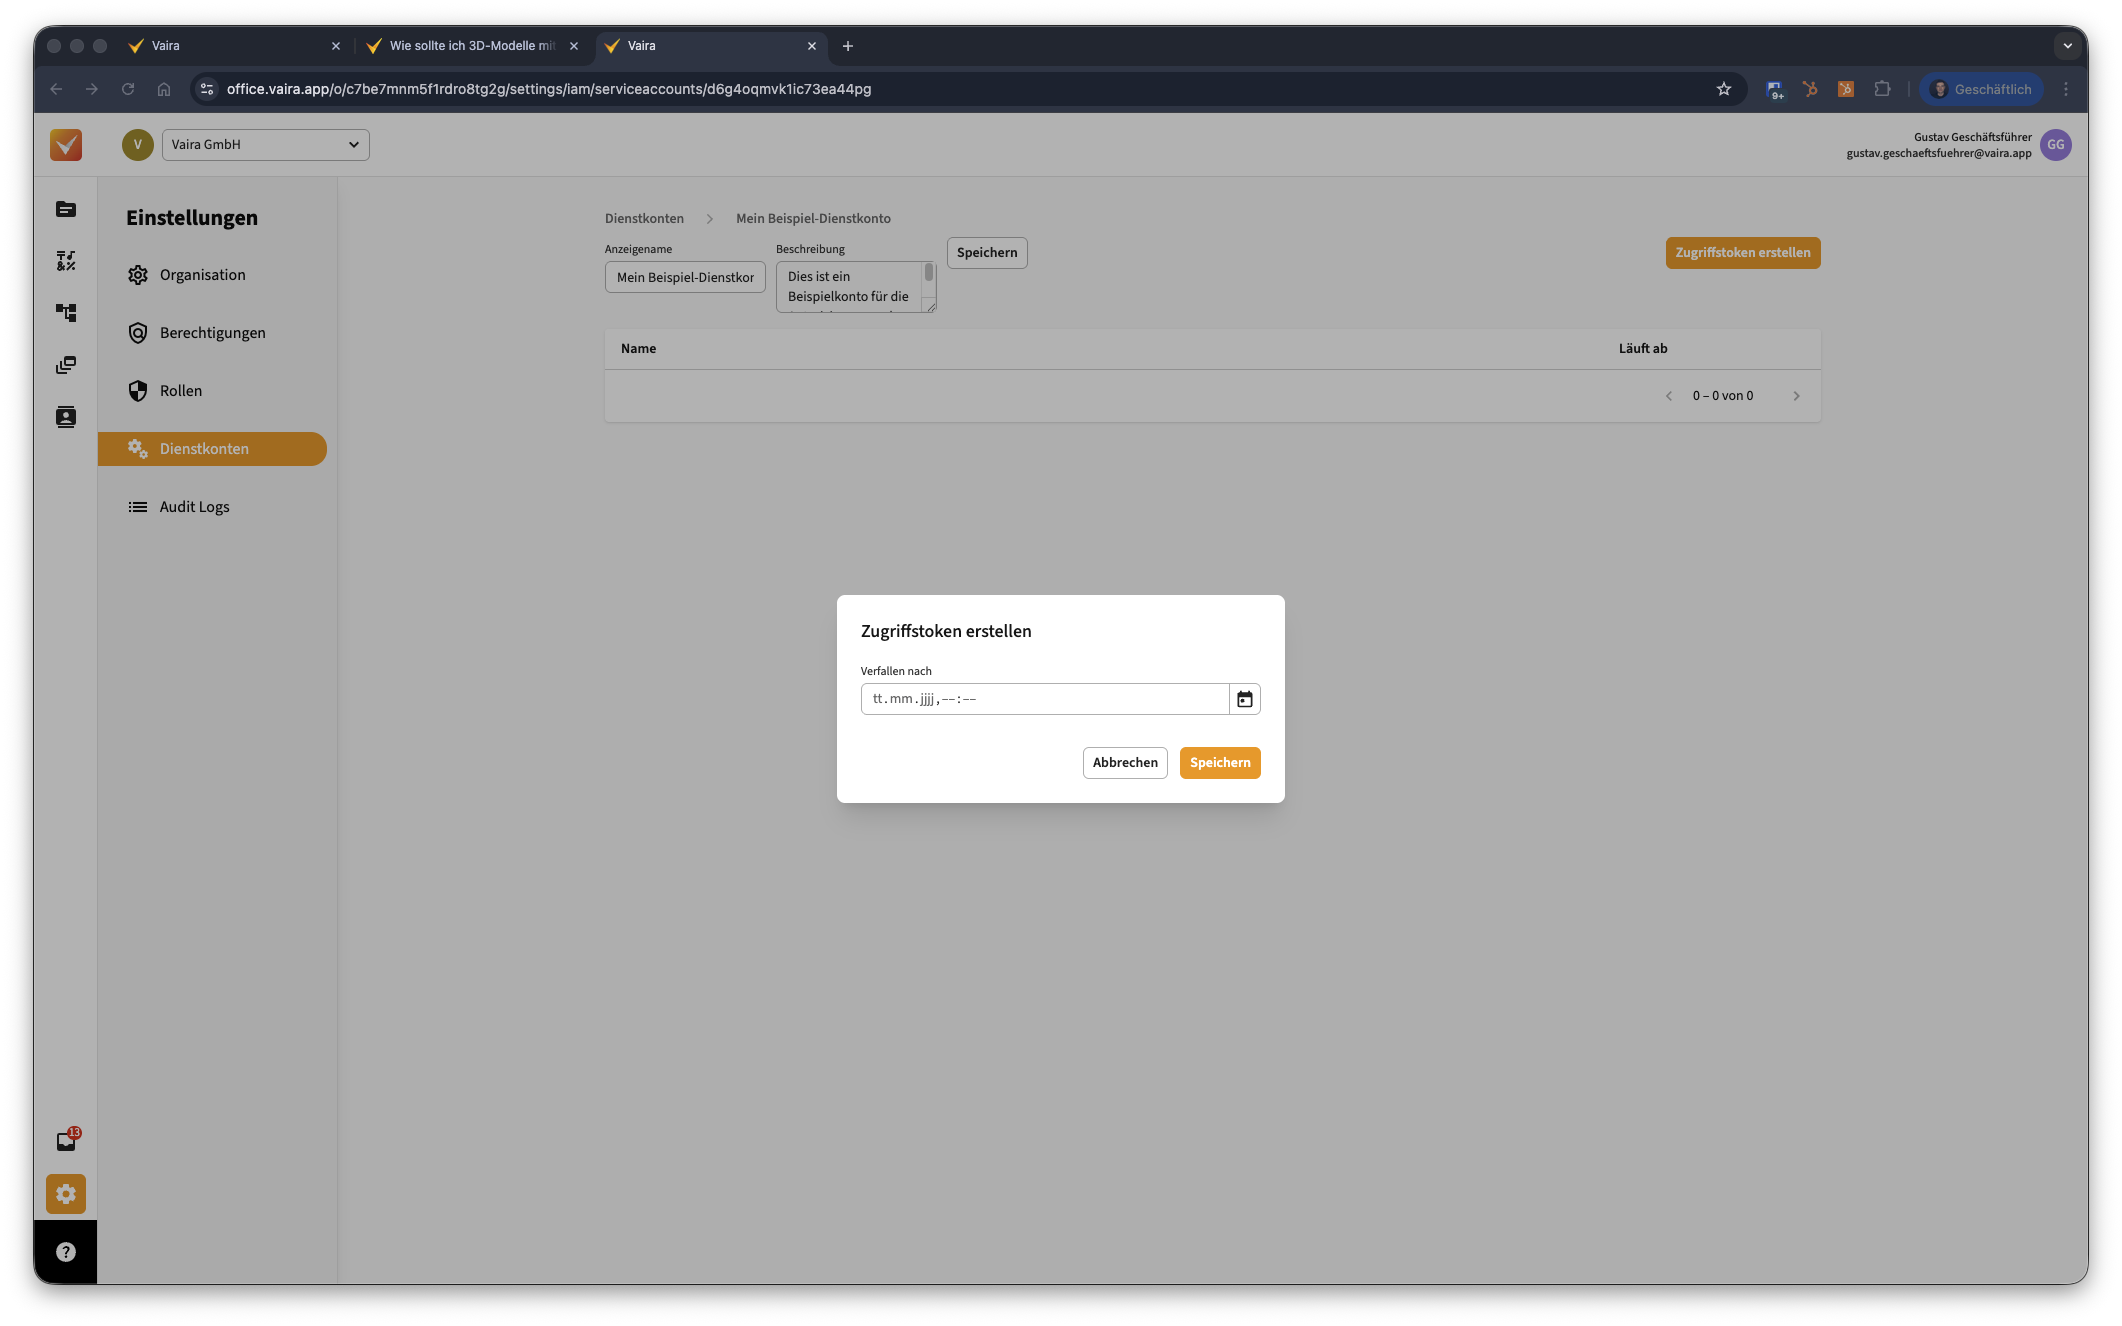The image size is (2122, 1326).
Task: Click the orange settings gear in left rail
Action: point(66,1194)
